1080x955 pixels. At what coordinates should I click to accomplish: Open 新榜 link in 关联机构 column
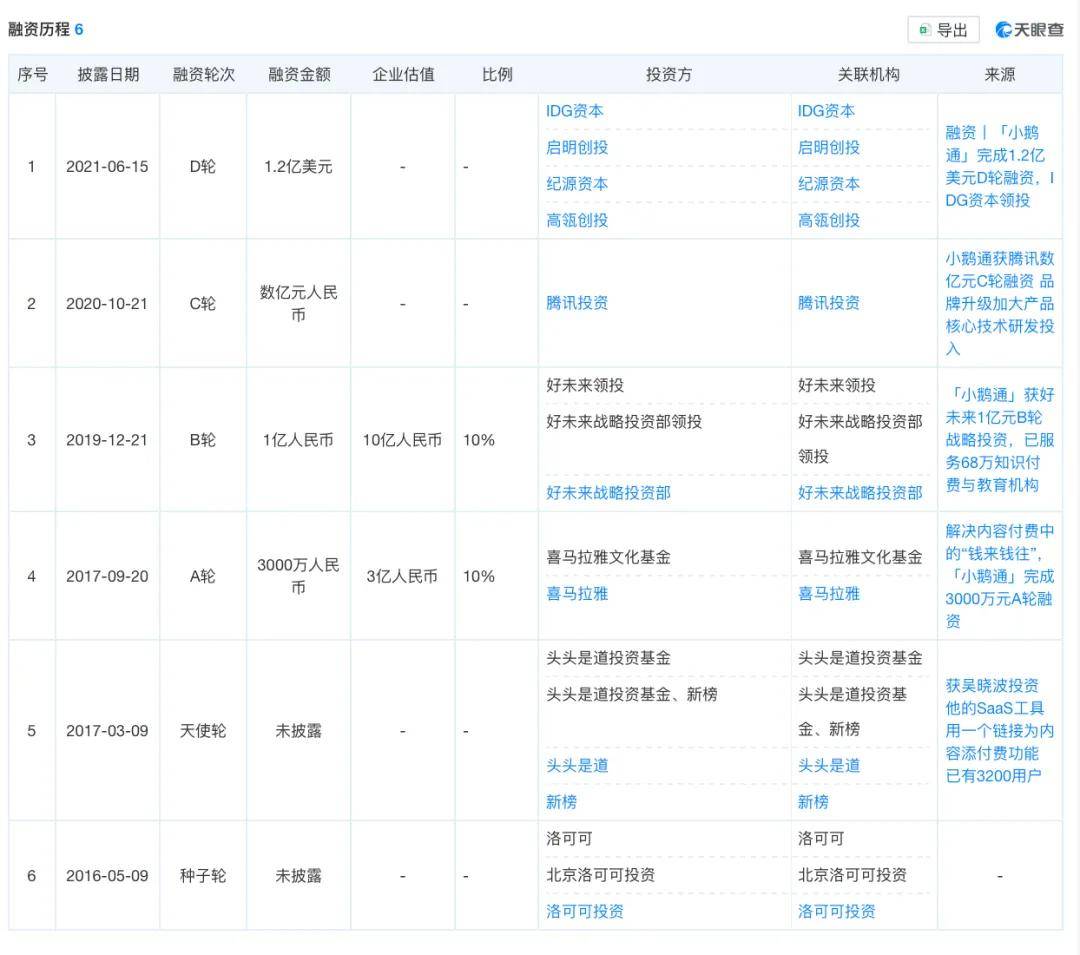[813, 801]
